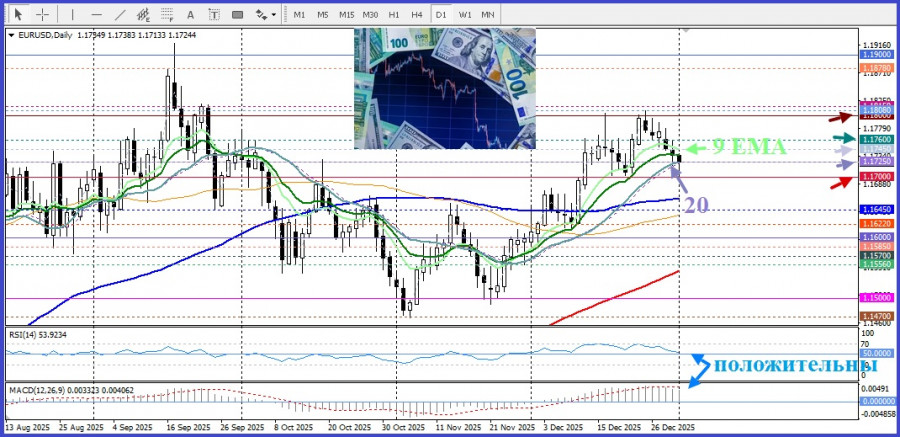Click the MACD 0.00491 scale value

coord(874,389)
